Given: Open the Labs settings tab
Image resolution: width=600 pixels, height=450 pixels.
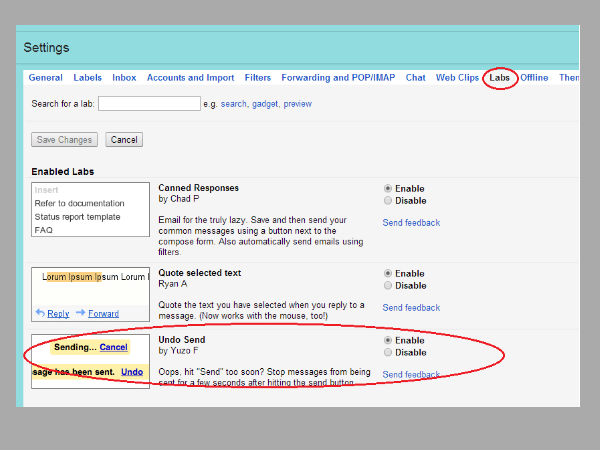Looking at the screenshot, I should 499,78.
